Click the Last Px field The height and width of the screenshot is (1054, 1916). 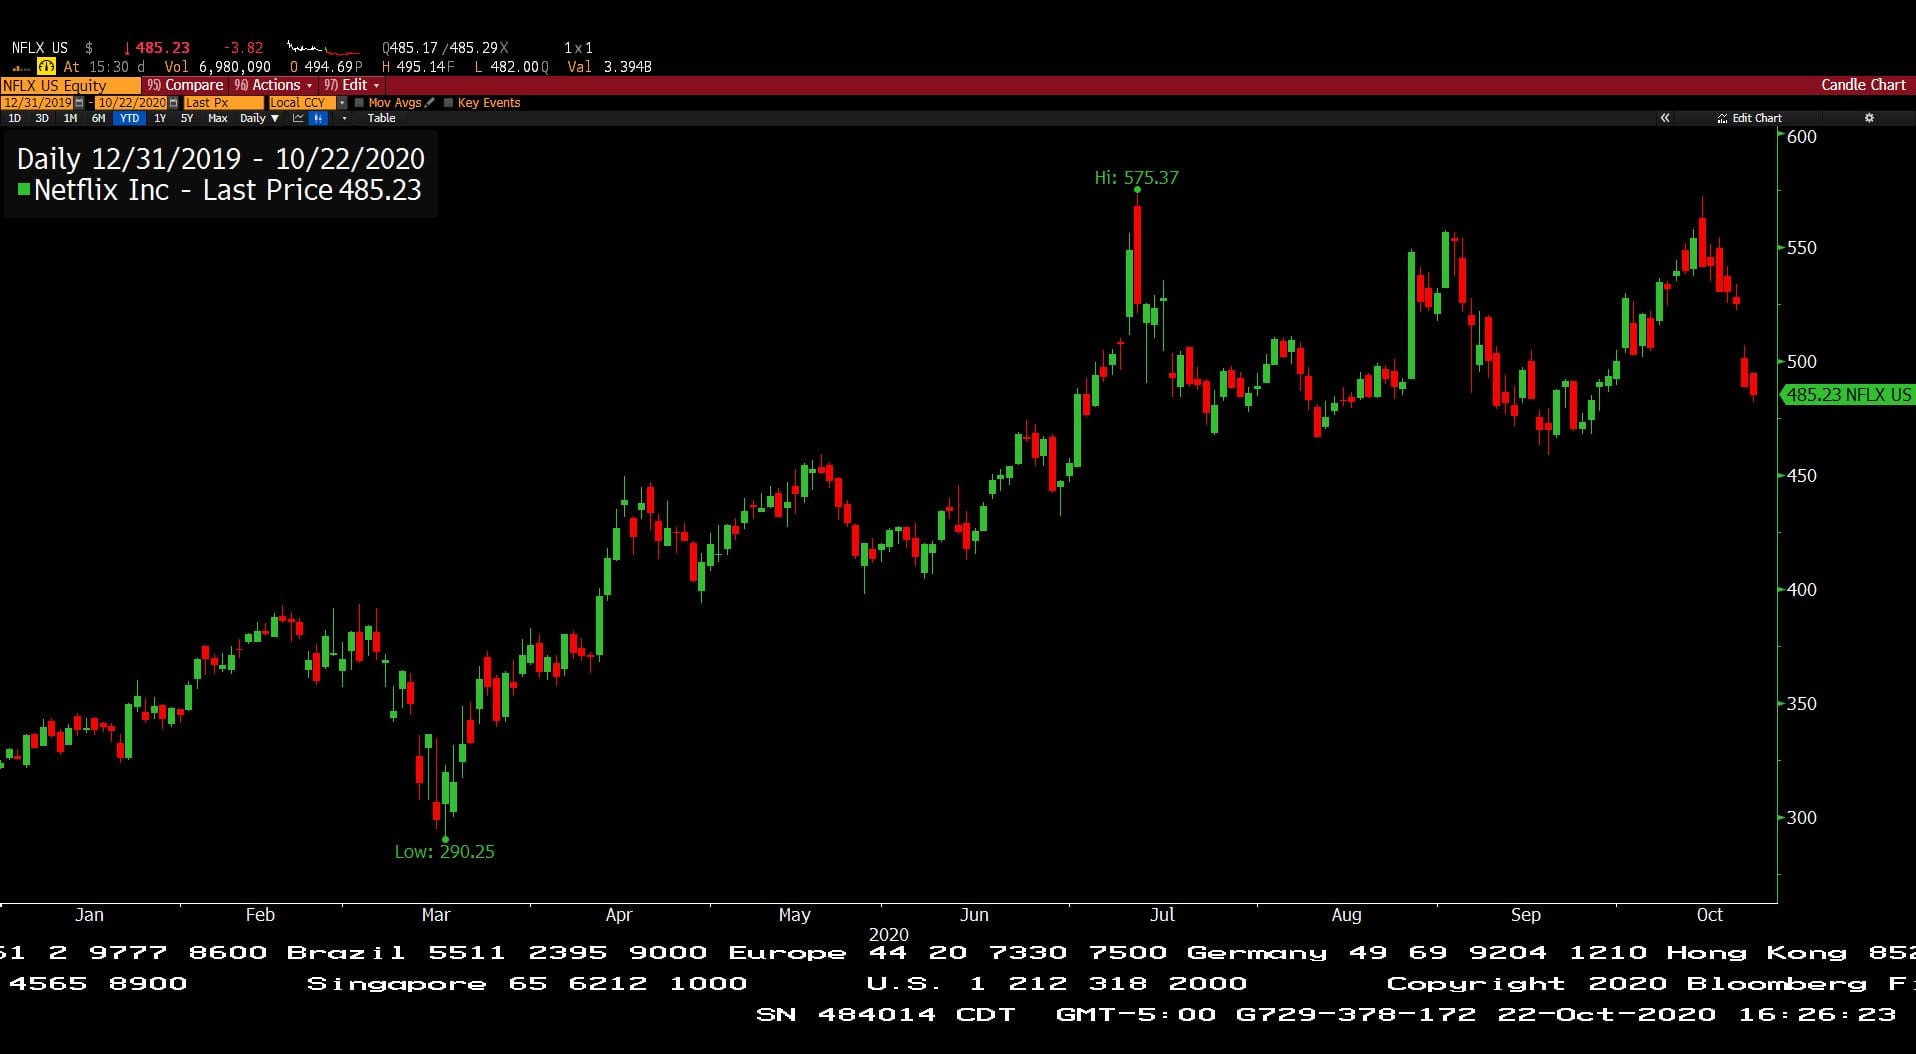(x=223, y=103)
